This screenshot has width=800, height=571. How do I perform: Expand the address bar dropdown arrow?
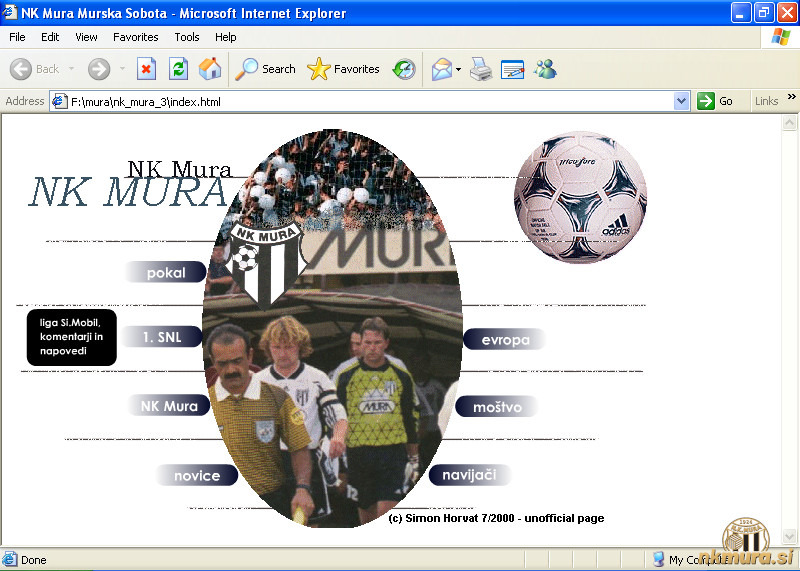click(x=681, y=101)
